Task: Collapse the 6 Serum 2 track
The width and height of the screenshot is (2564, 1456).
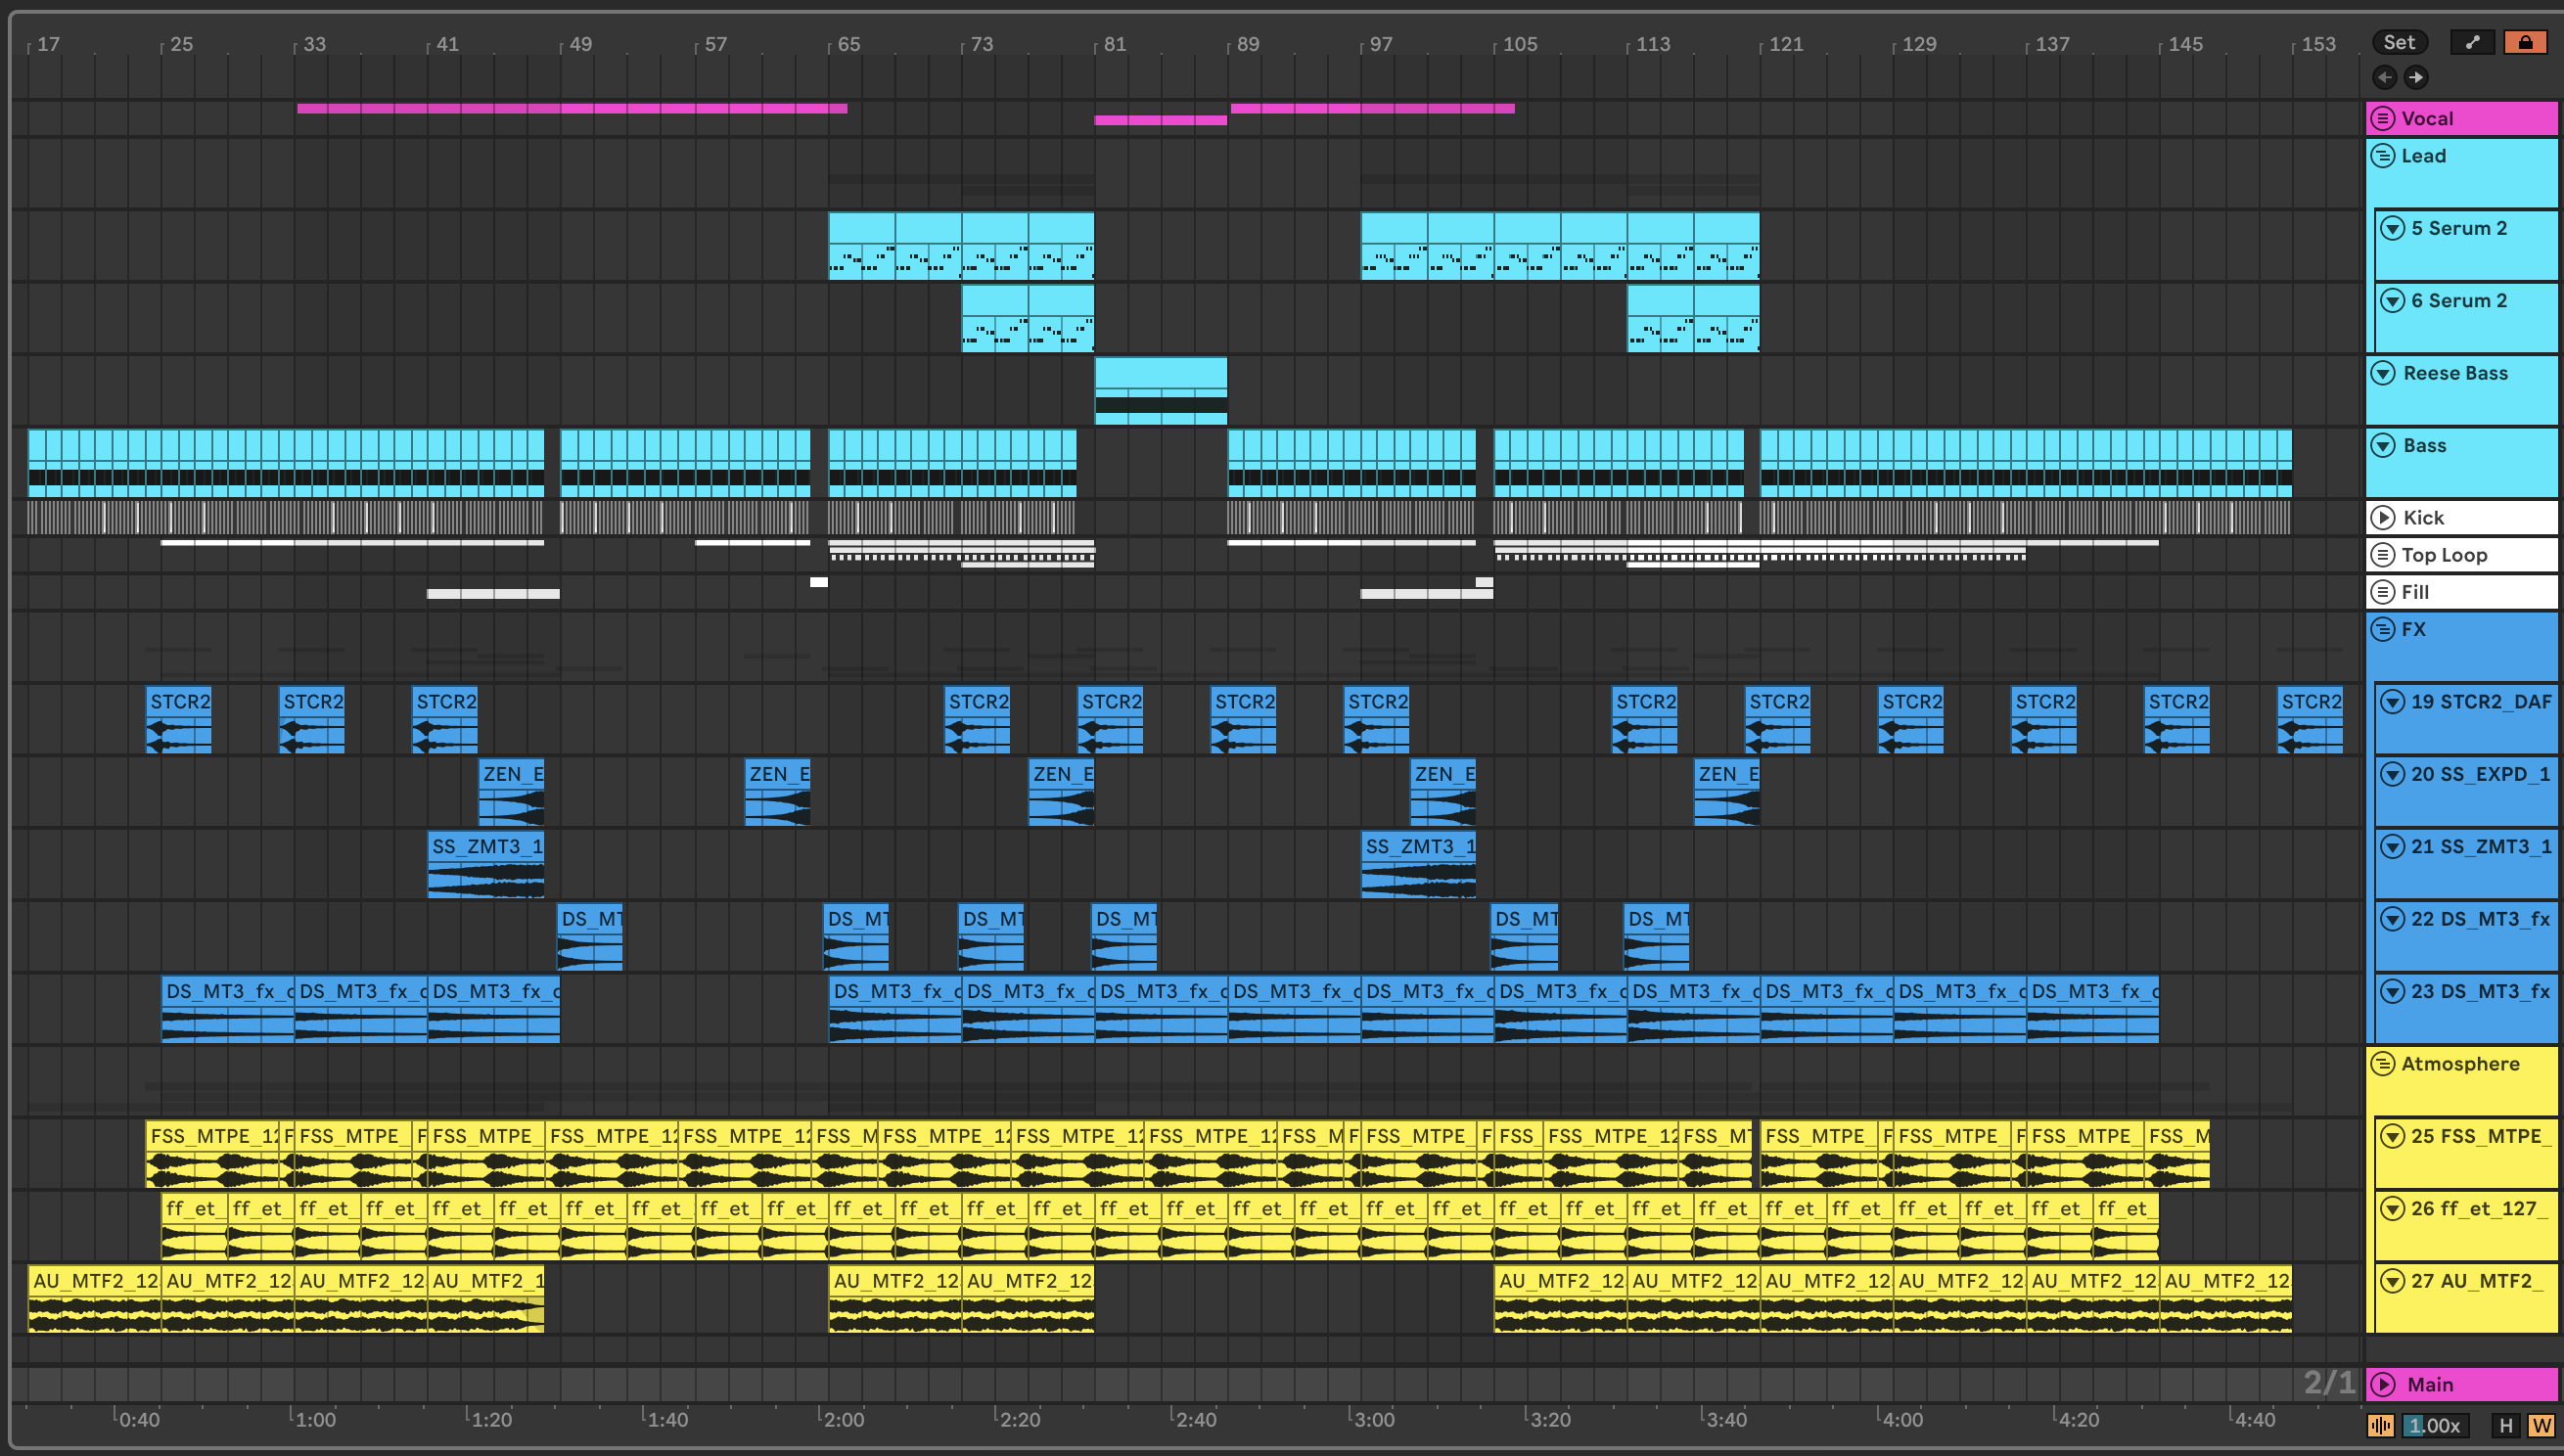Action: click(2392, 301)
